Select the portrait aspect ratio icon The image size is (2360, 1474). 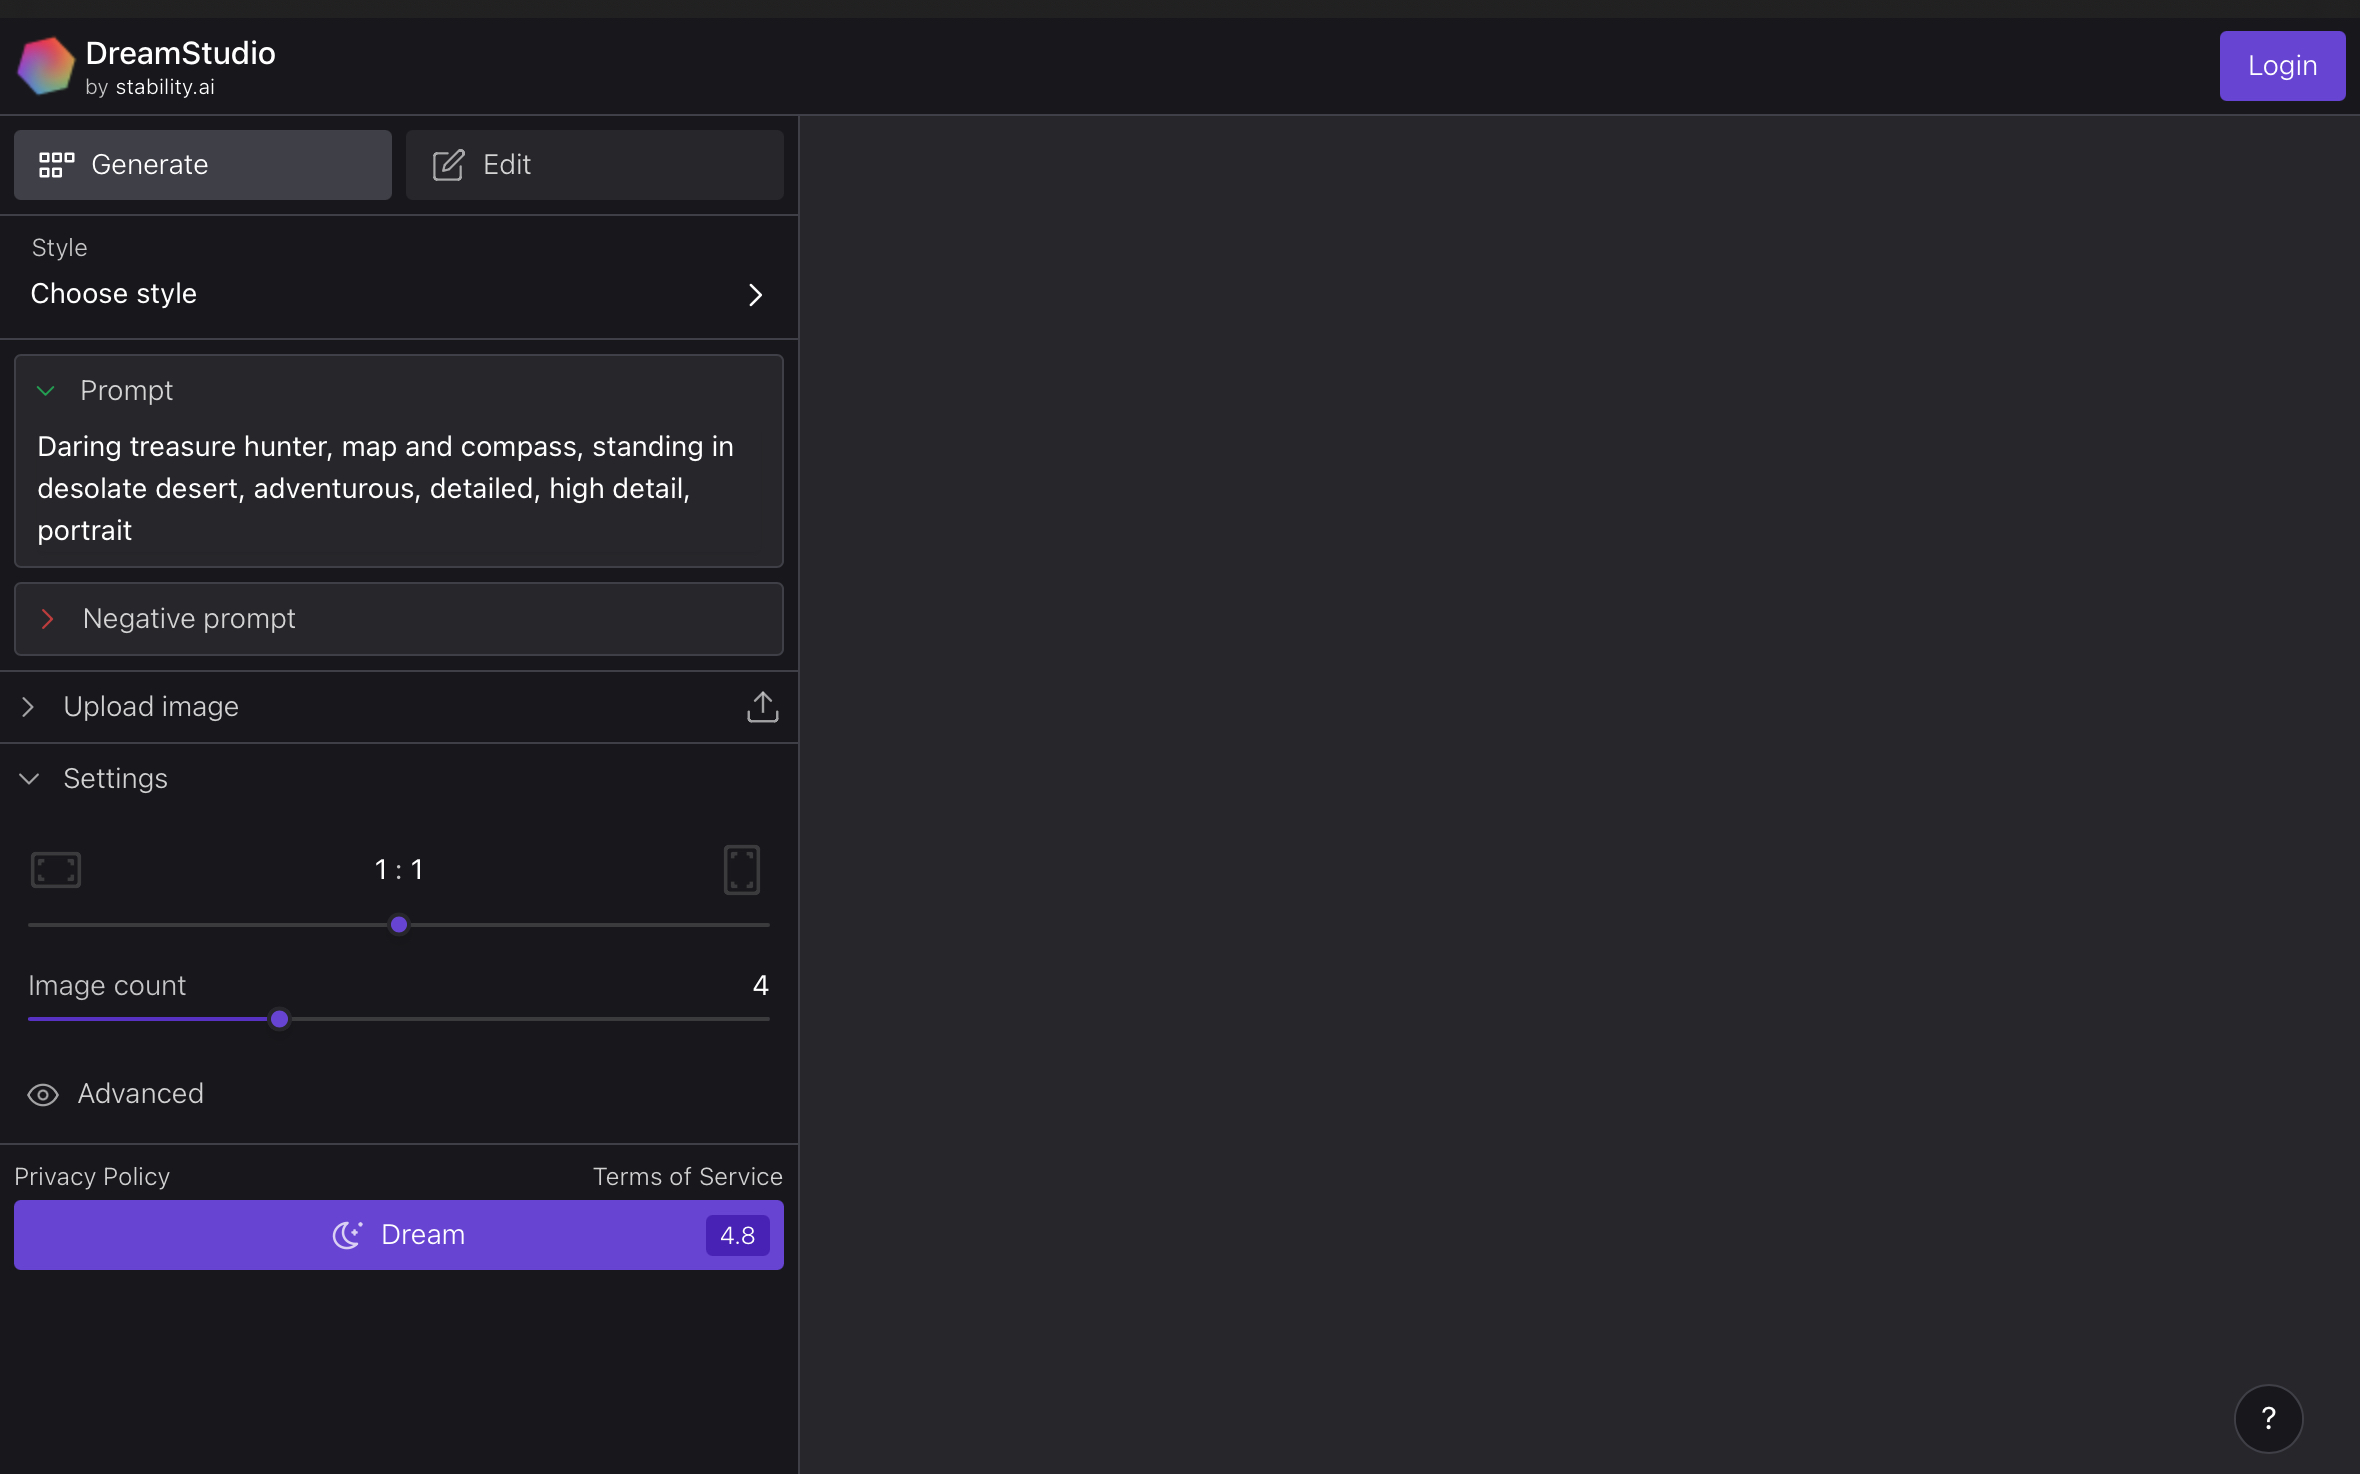click(742, 870)
